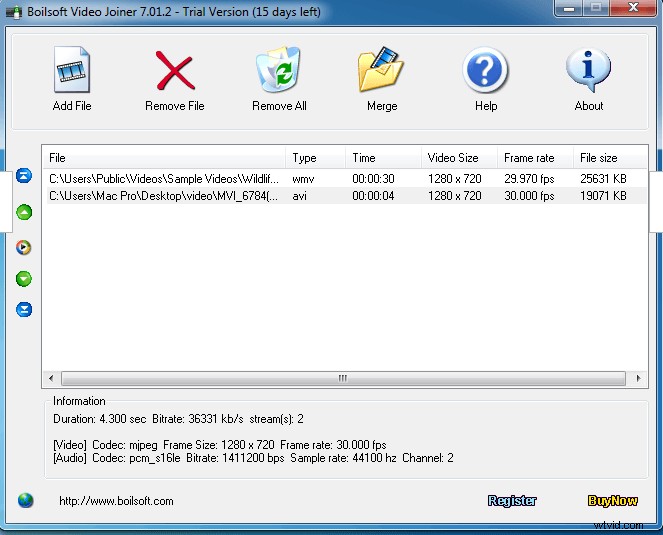Screen dimensions: 663x535
Task: Open the http://www.boilsoft.com link
Action: tap(116, 501)
